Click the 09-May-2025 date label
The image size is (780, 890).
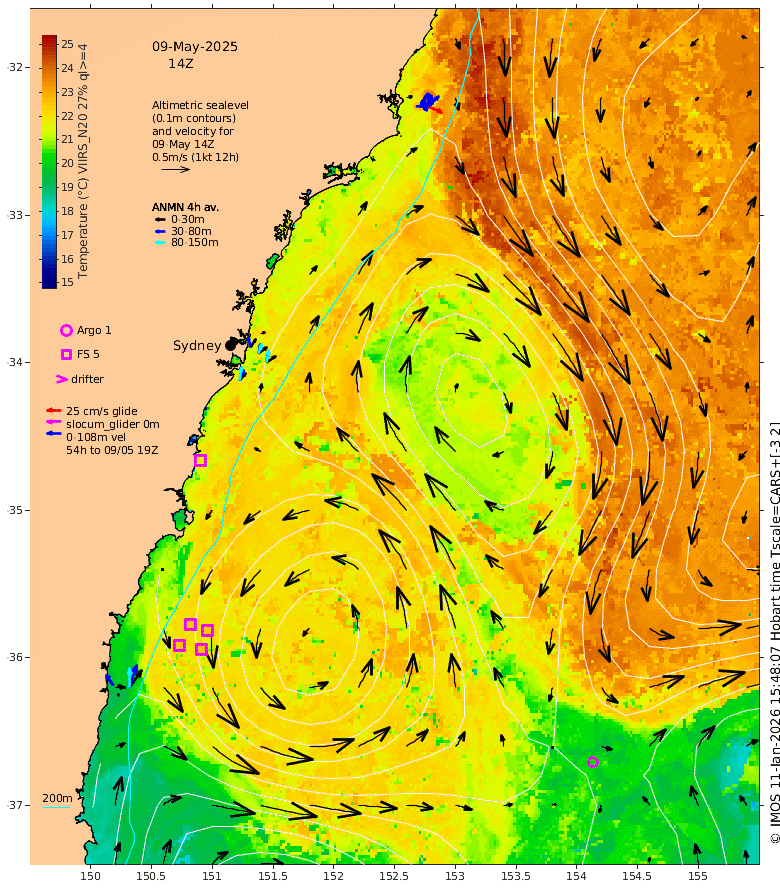click(x=195, y=47)
